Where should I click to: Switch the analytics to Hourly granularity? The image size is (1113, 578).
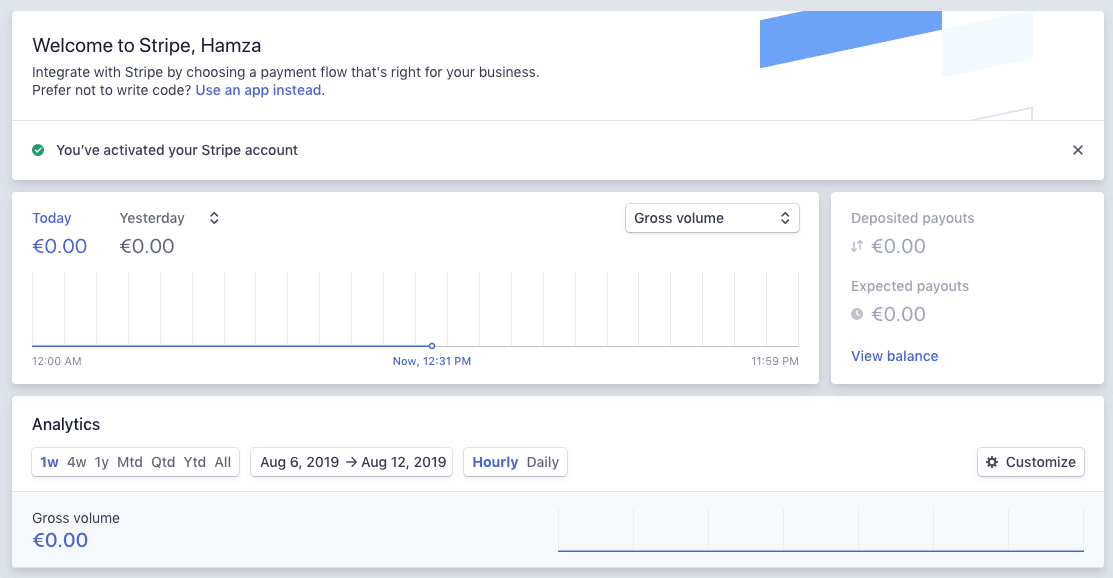pos(495,462)
